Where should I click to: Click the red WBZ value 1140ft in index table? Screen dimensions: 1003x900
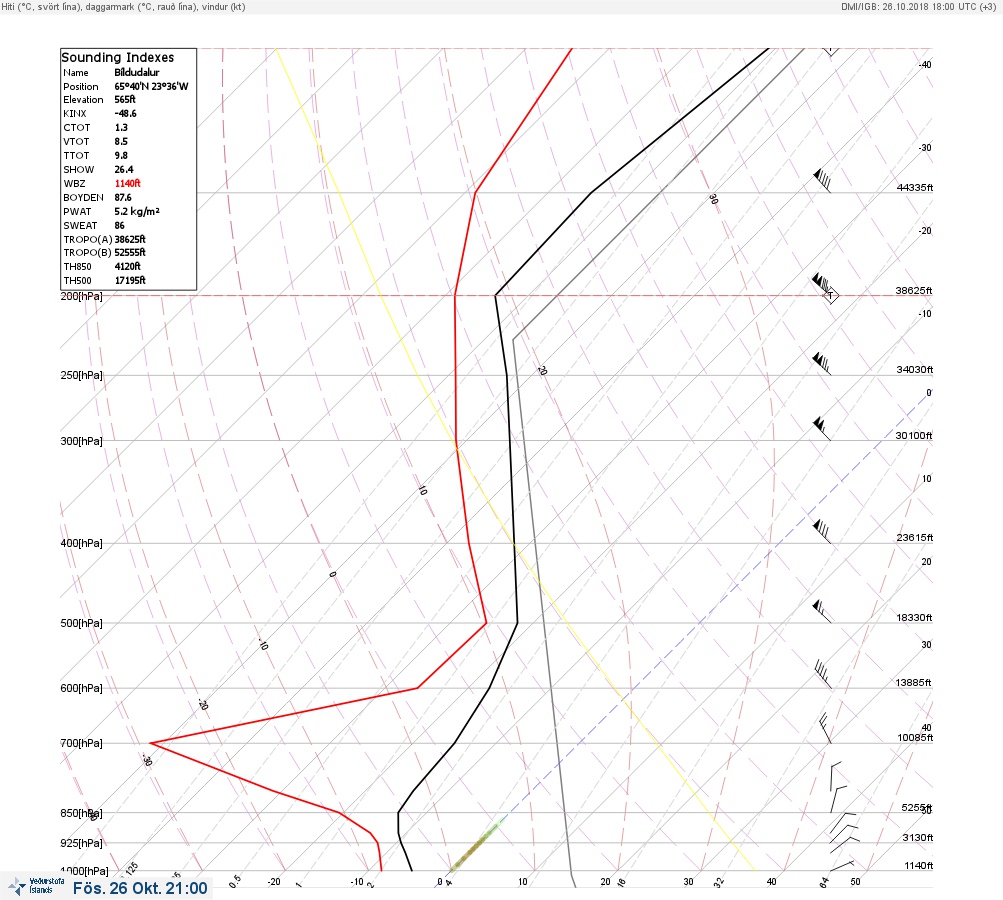coord(127,184)
